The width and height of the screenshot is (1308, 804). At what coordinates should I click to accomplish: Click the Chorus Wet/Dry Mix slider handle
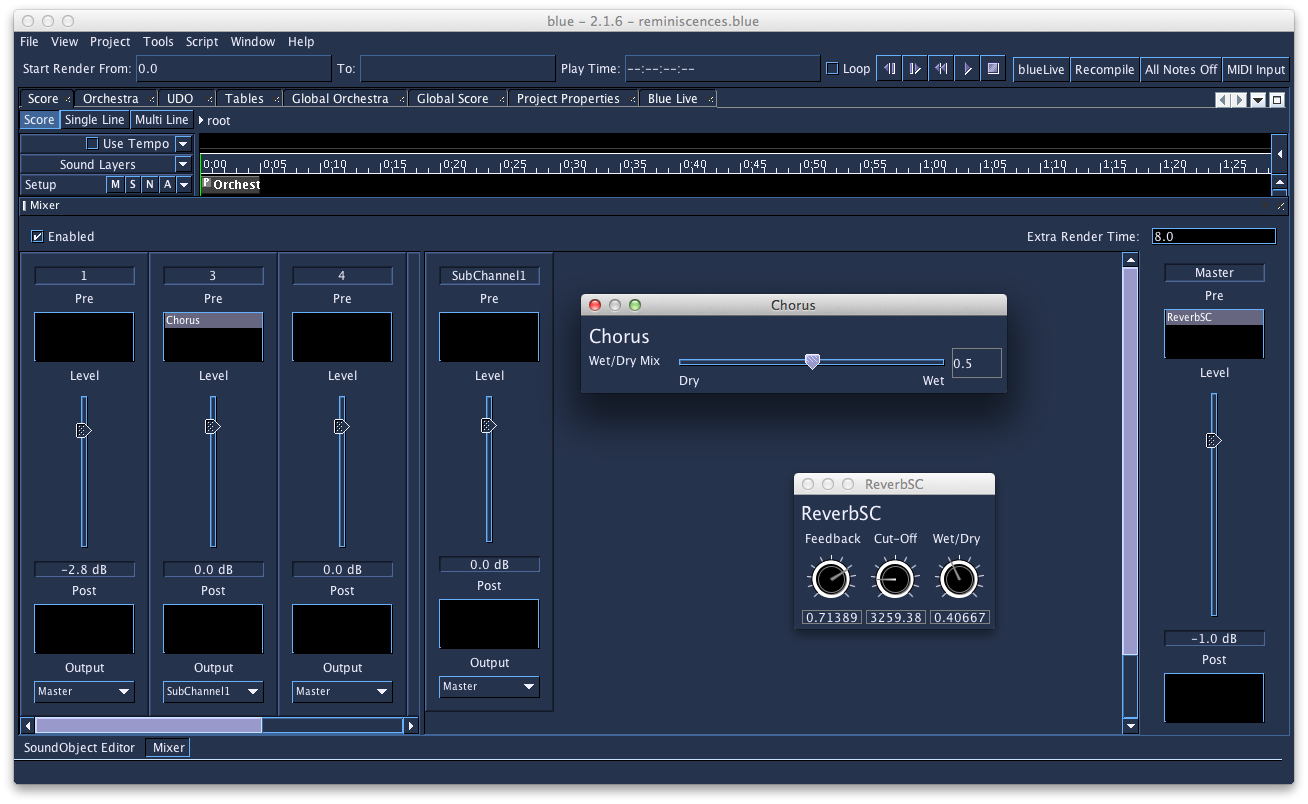[812, 362]
